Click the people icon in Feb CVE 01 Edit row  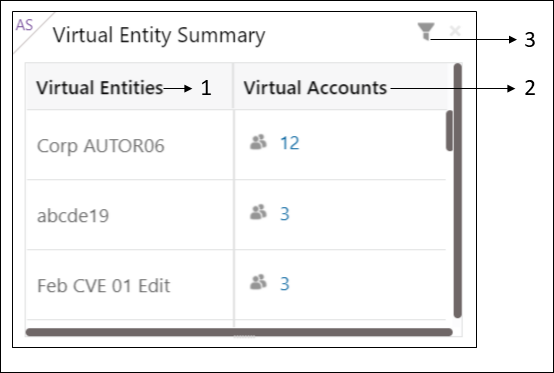[x=258, y=282]
